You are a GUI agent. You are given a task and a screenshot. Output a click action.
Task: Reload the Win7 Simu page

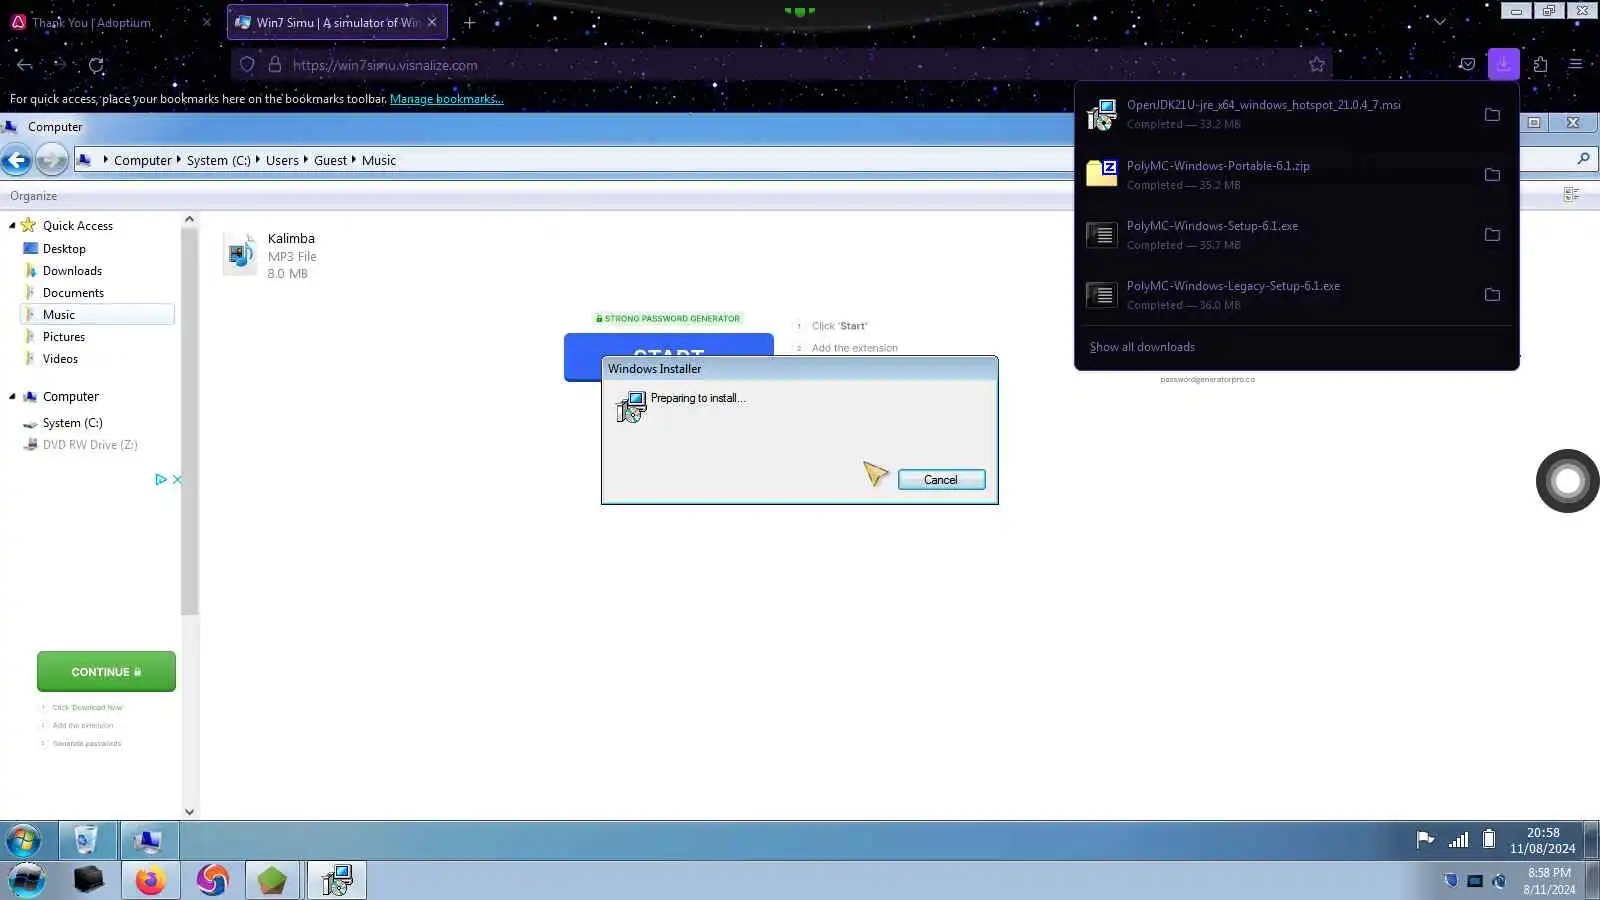[96, 65]
